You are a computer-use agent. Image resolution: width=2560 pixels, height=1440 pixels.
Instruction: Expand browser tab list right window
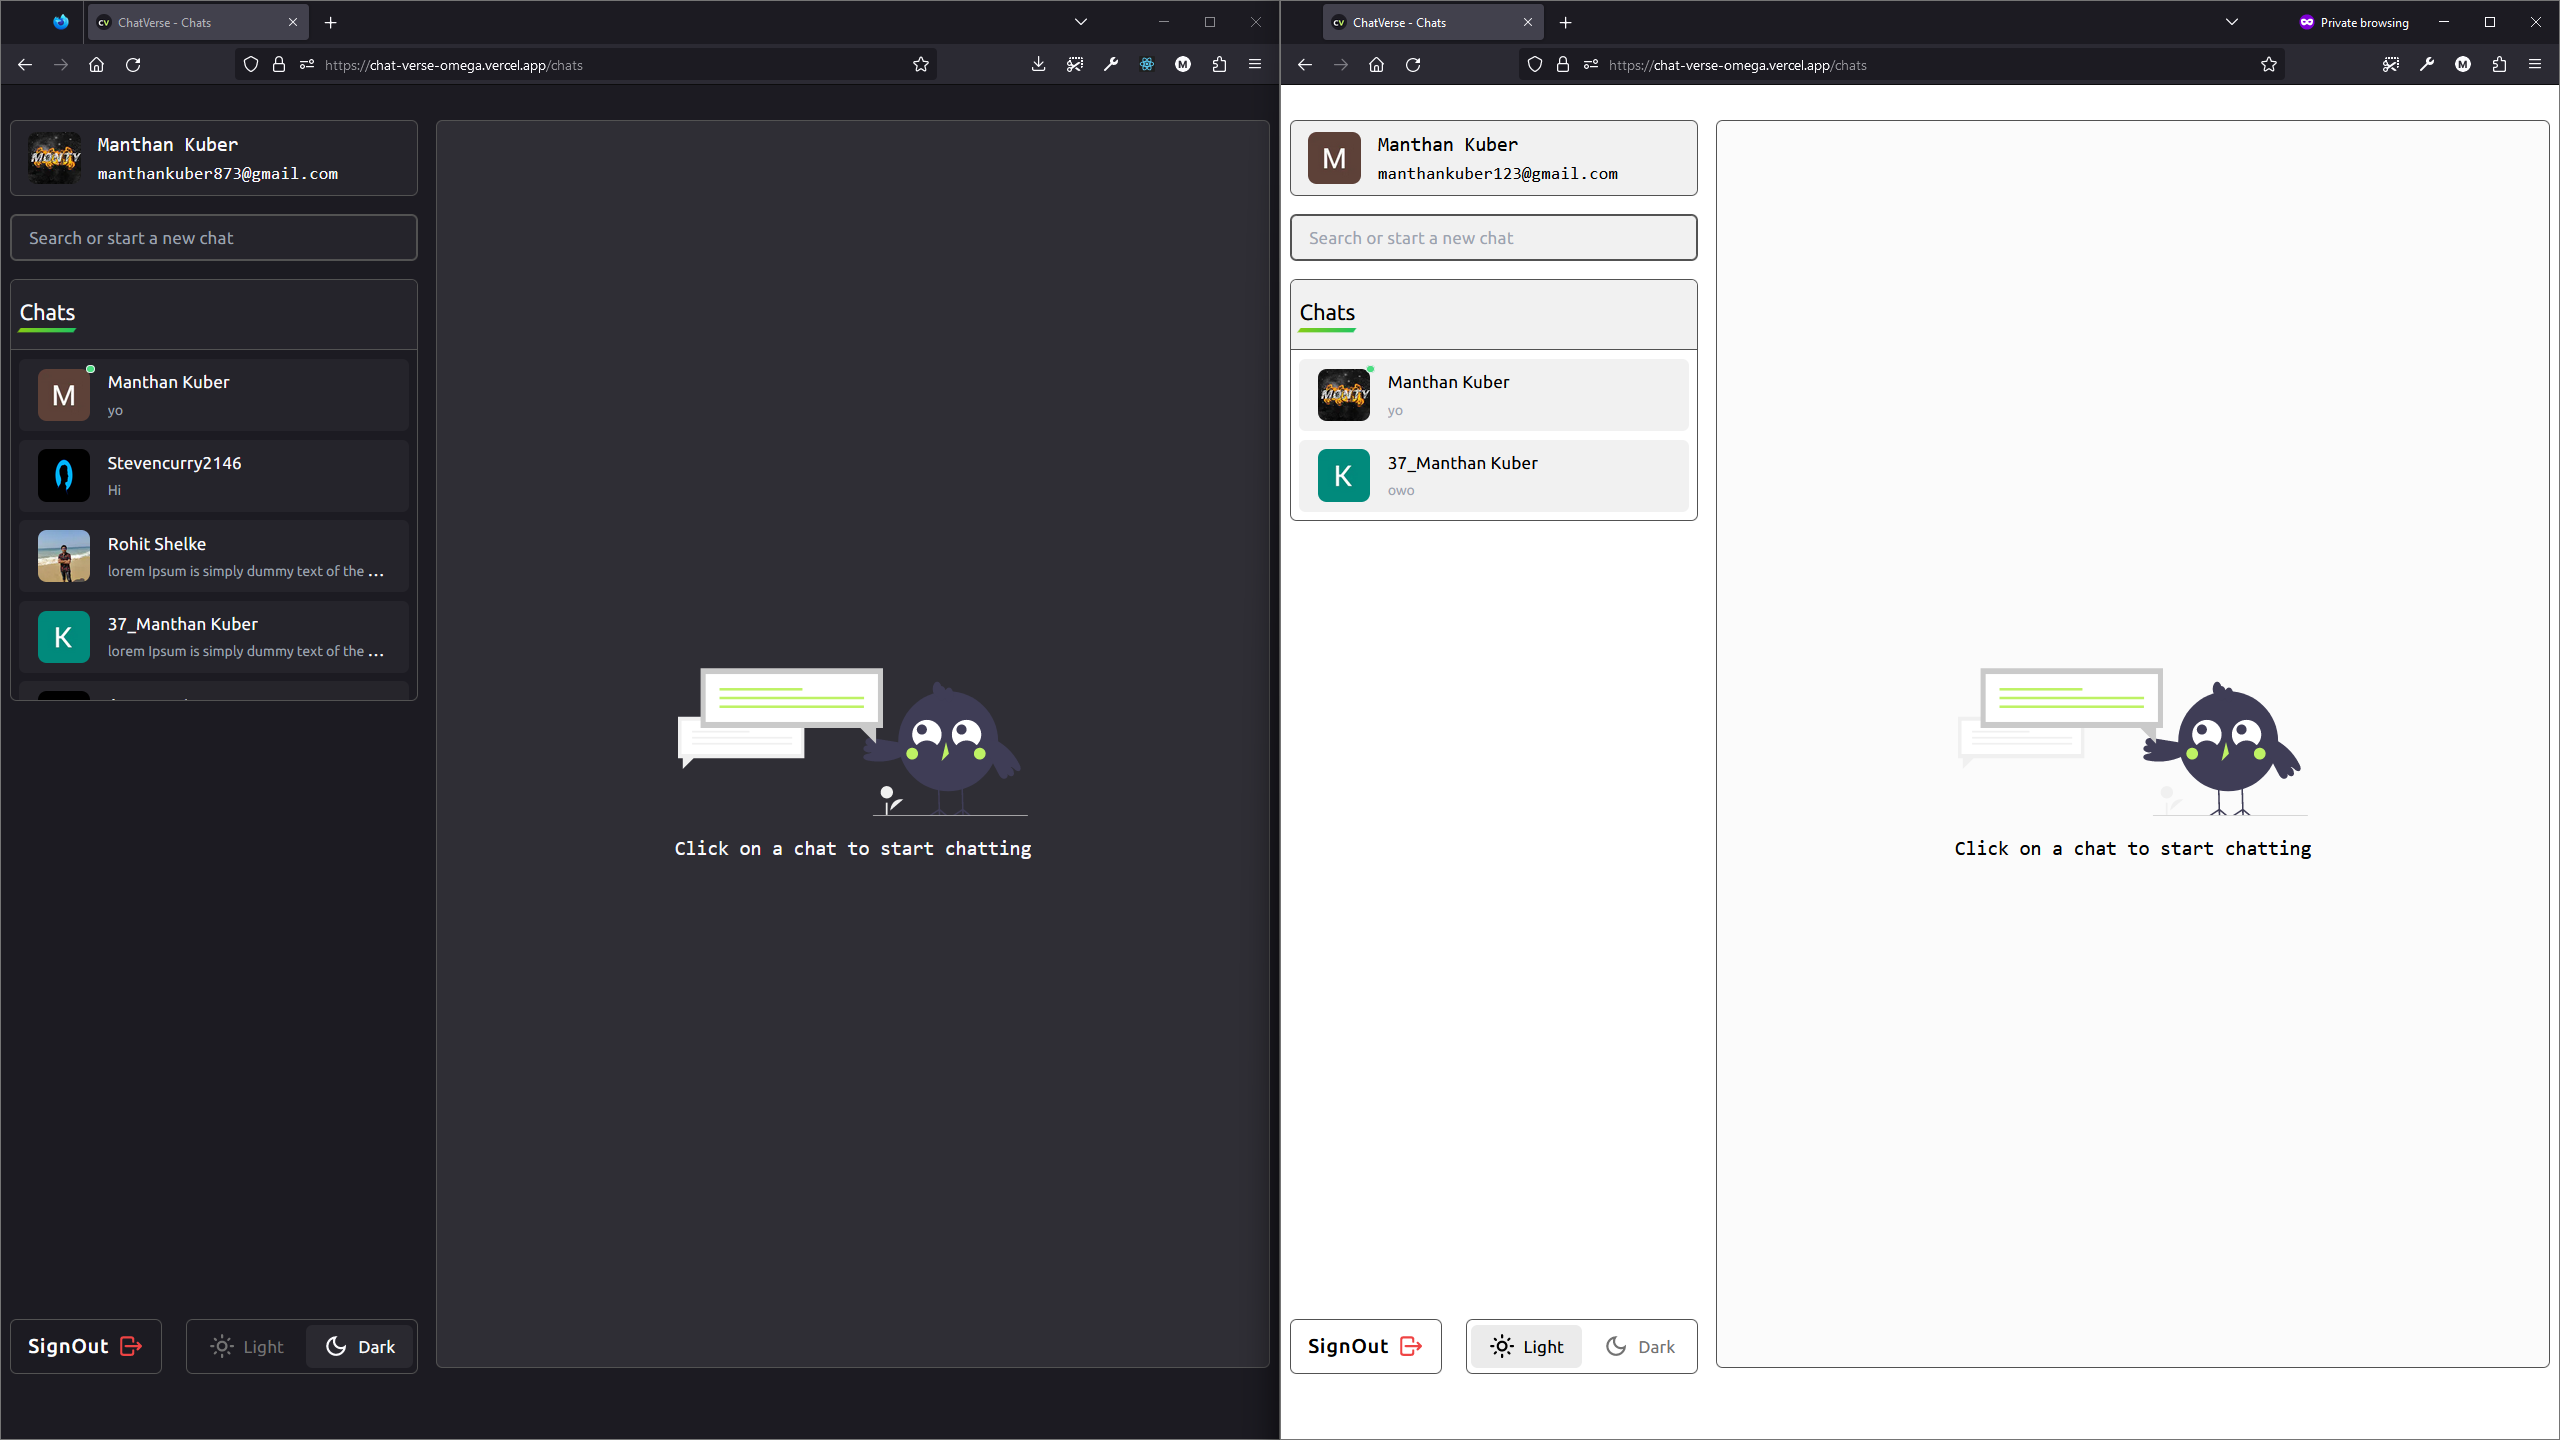(2231, 21)
